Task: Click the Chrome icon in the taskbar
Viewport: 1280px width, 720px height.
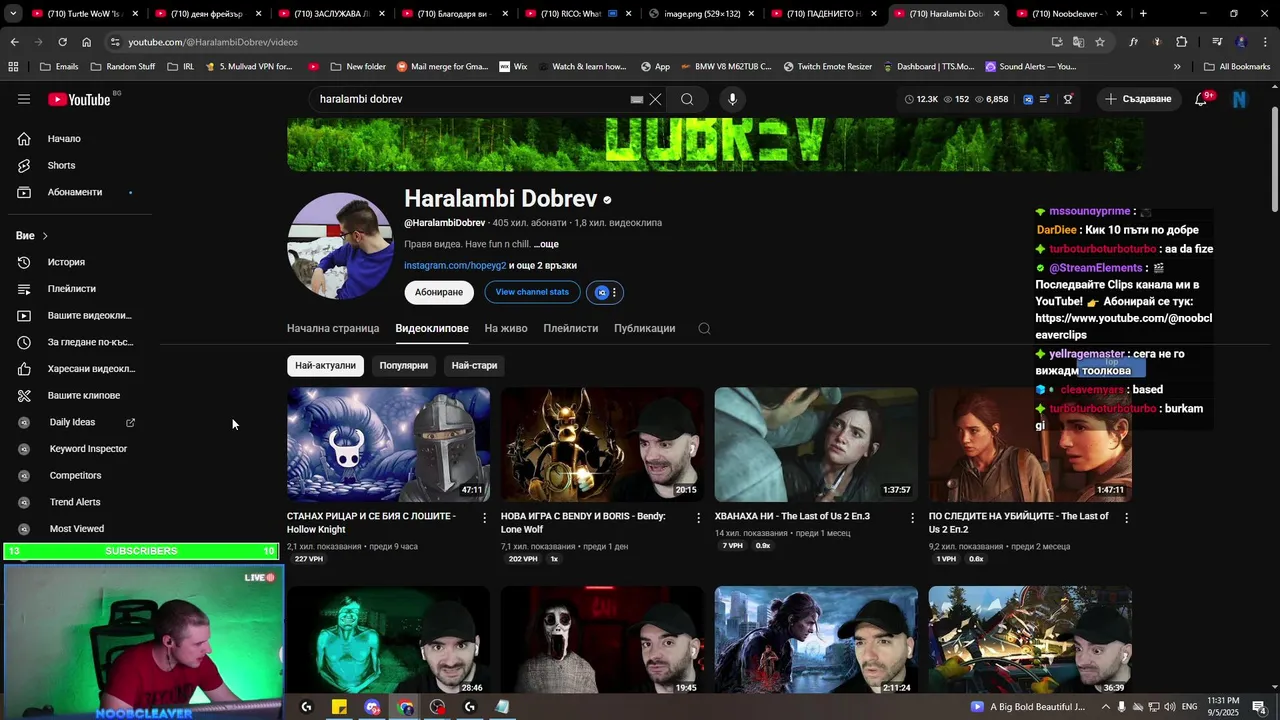Action: tap(405, 707)
